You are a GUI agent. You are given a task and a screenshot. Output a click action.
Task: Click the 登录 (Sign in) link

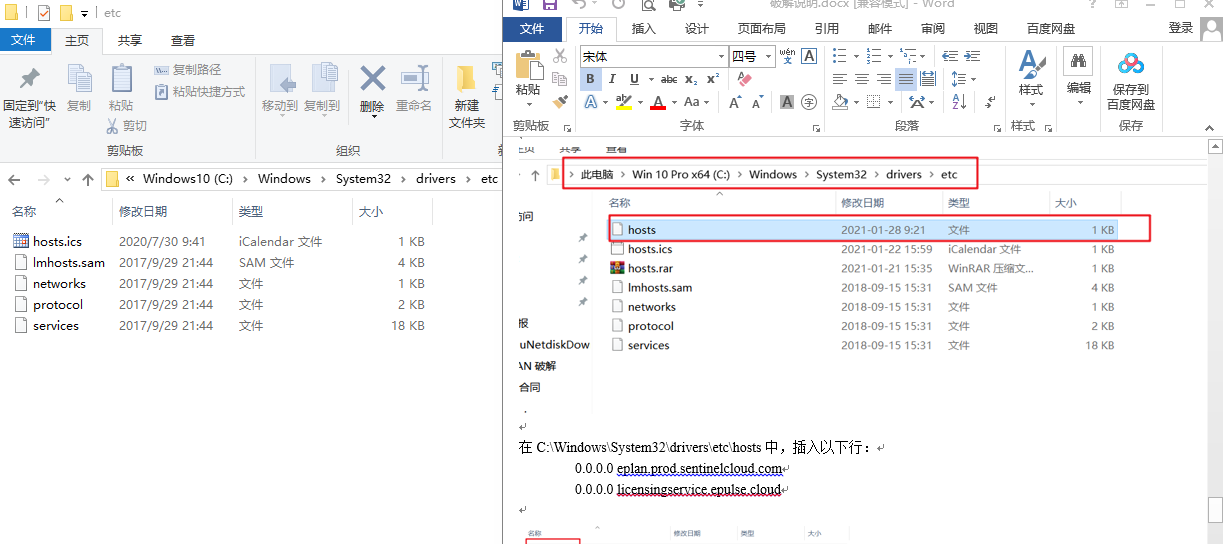pyautogui.click(x=1180, y=29)
